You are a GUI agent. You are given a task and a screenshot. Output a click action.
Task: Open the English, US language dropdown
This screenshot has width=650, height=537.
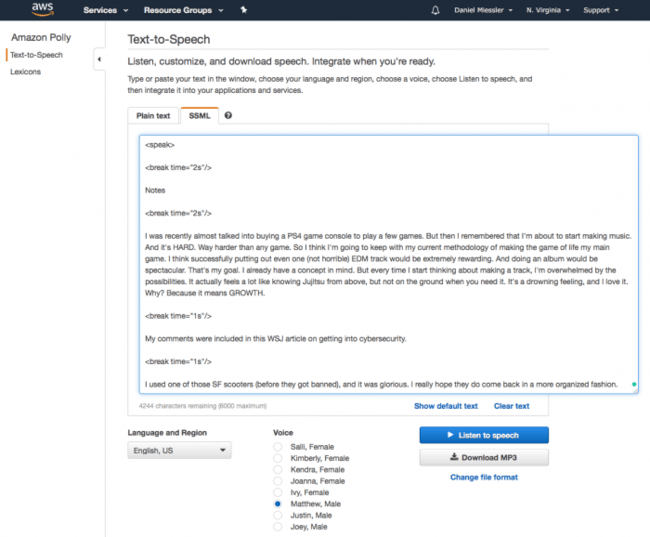pyautogui.click(x=179, y=450)
